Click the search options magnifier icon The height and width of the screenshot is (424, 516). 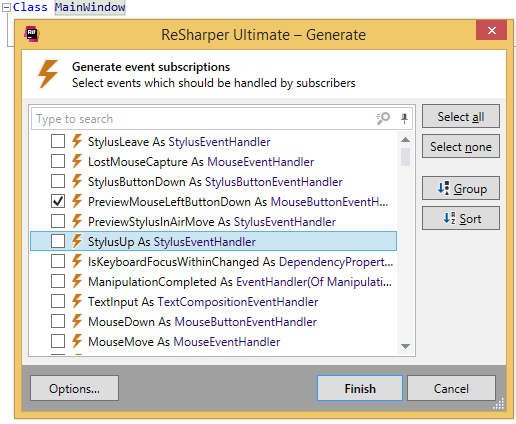click(x=383, y=118)
